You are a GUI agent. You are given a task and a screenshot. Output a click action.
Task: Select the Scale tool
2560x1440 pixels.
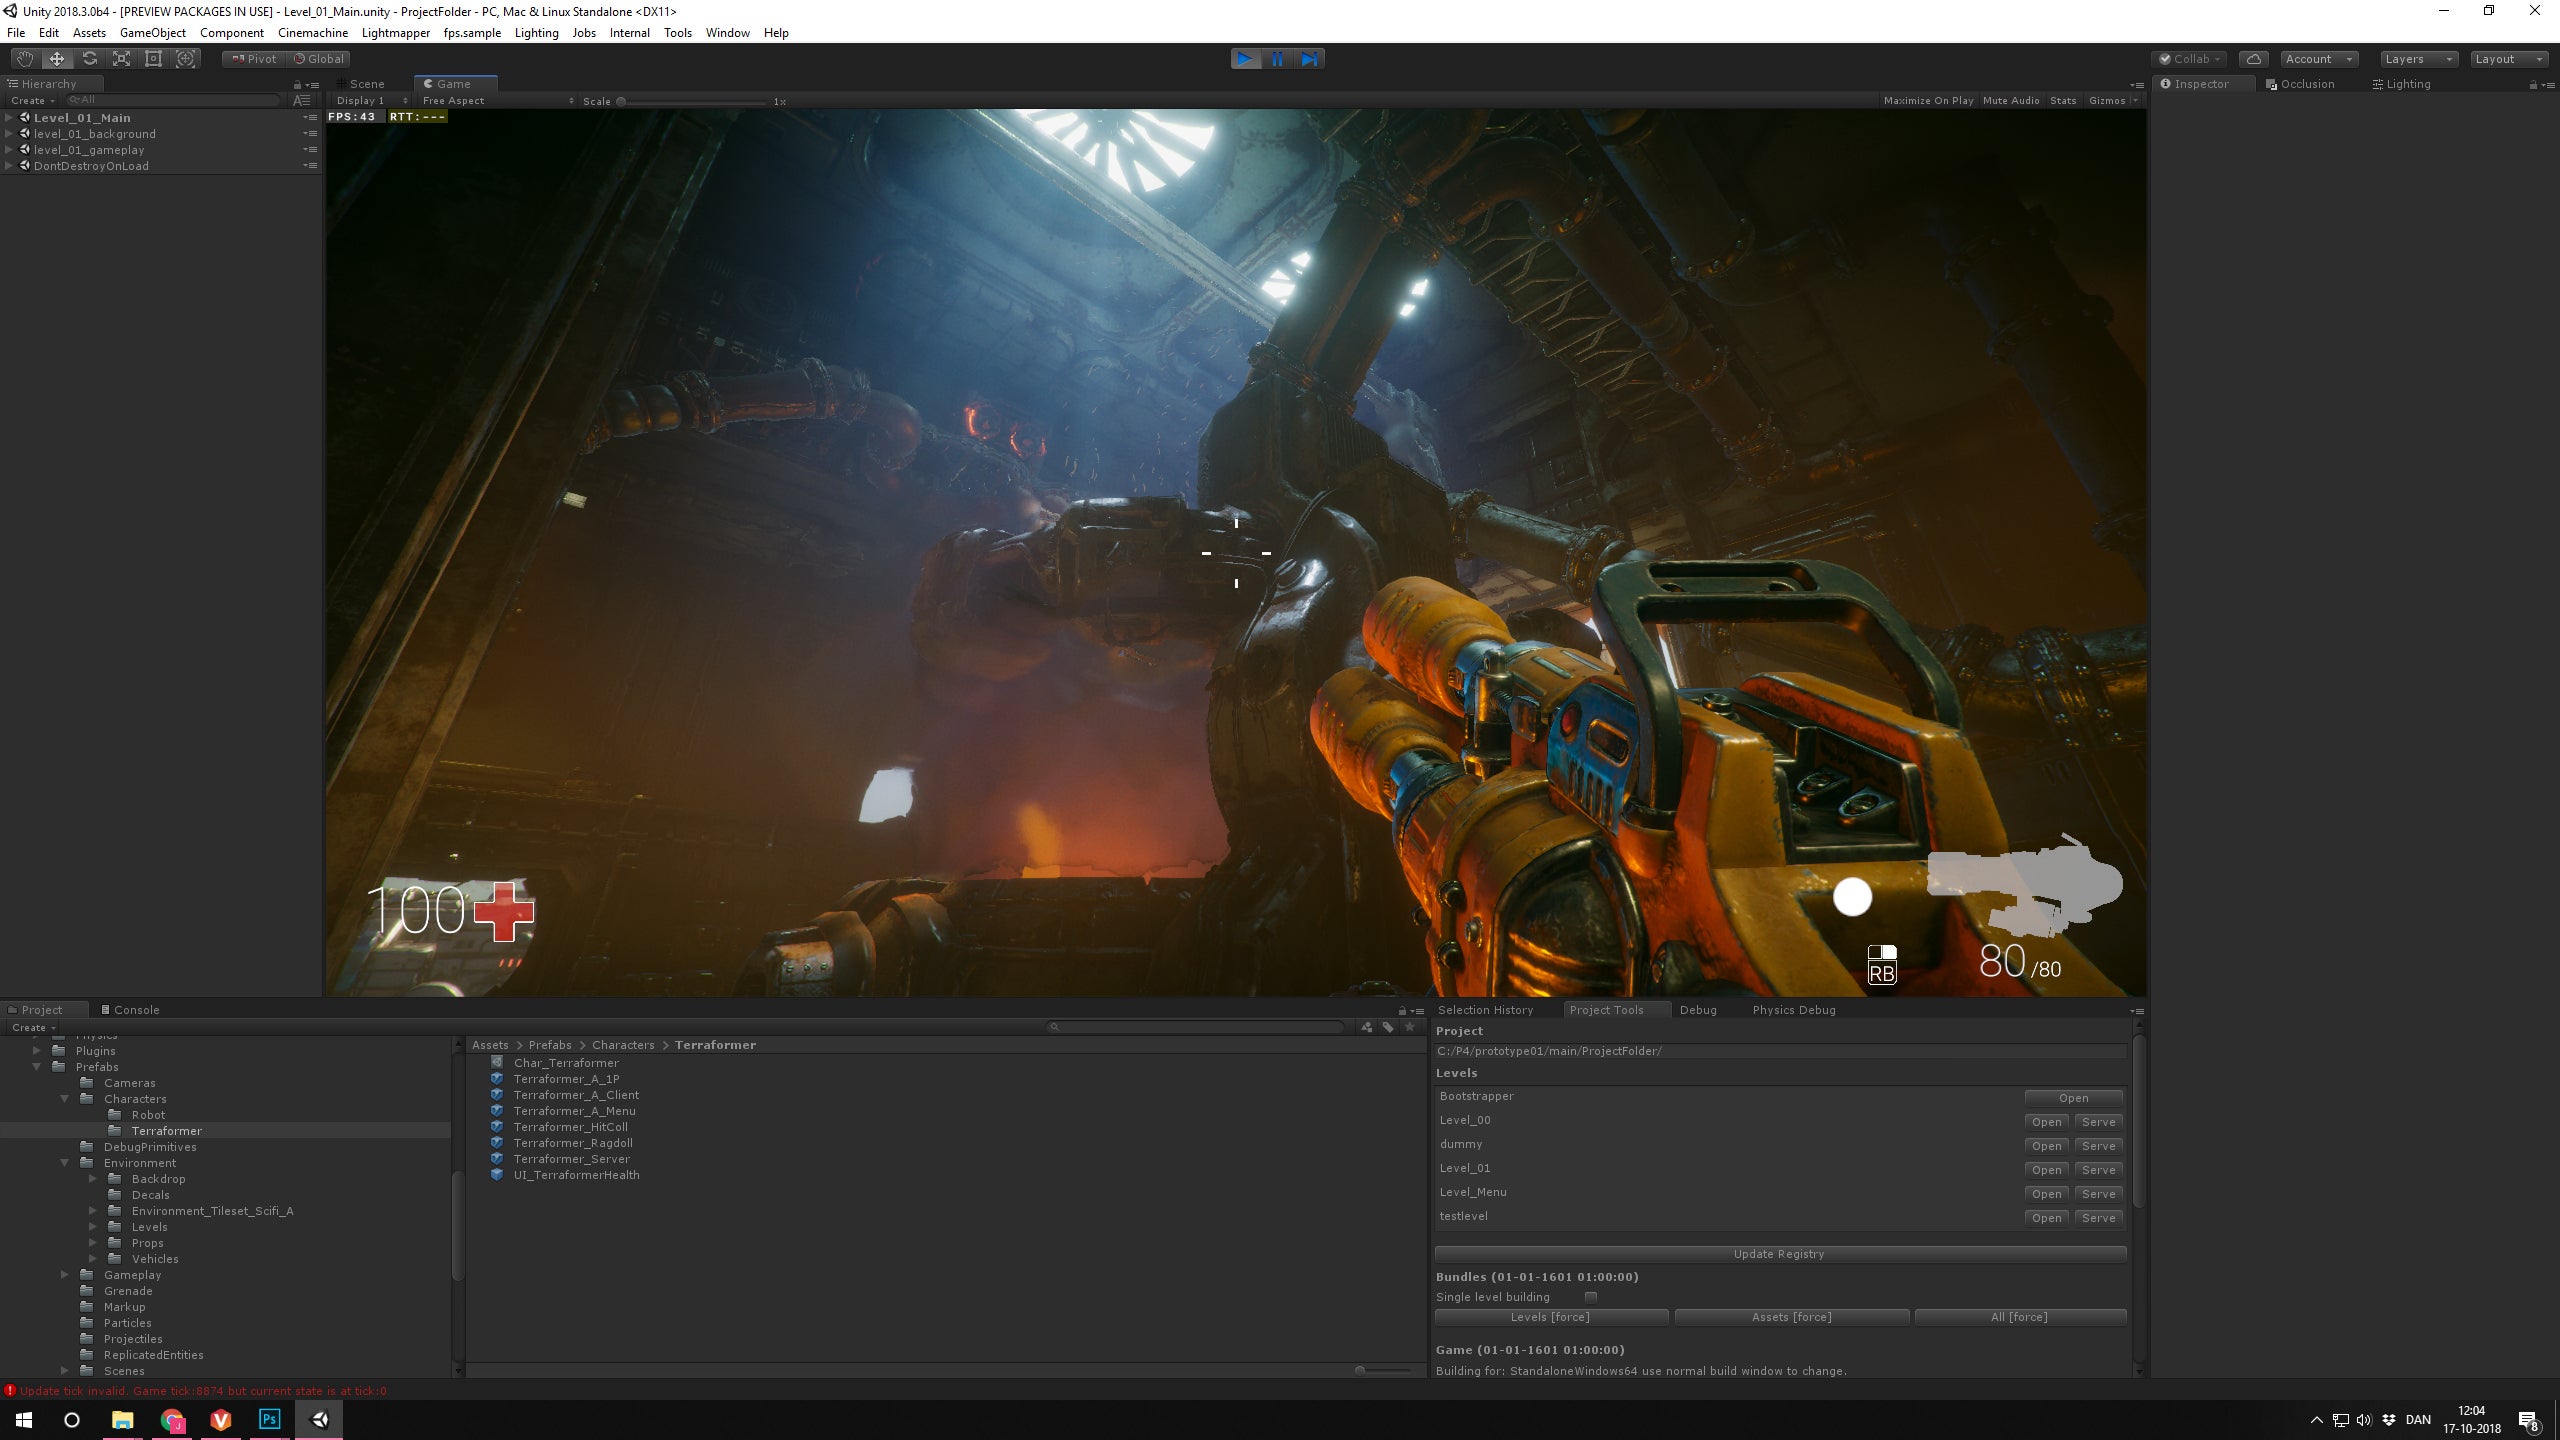coord(121,59)
